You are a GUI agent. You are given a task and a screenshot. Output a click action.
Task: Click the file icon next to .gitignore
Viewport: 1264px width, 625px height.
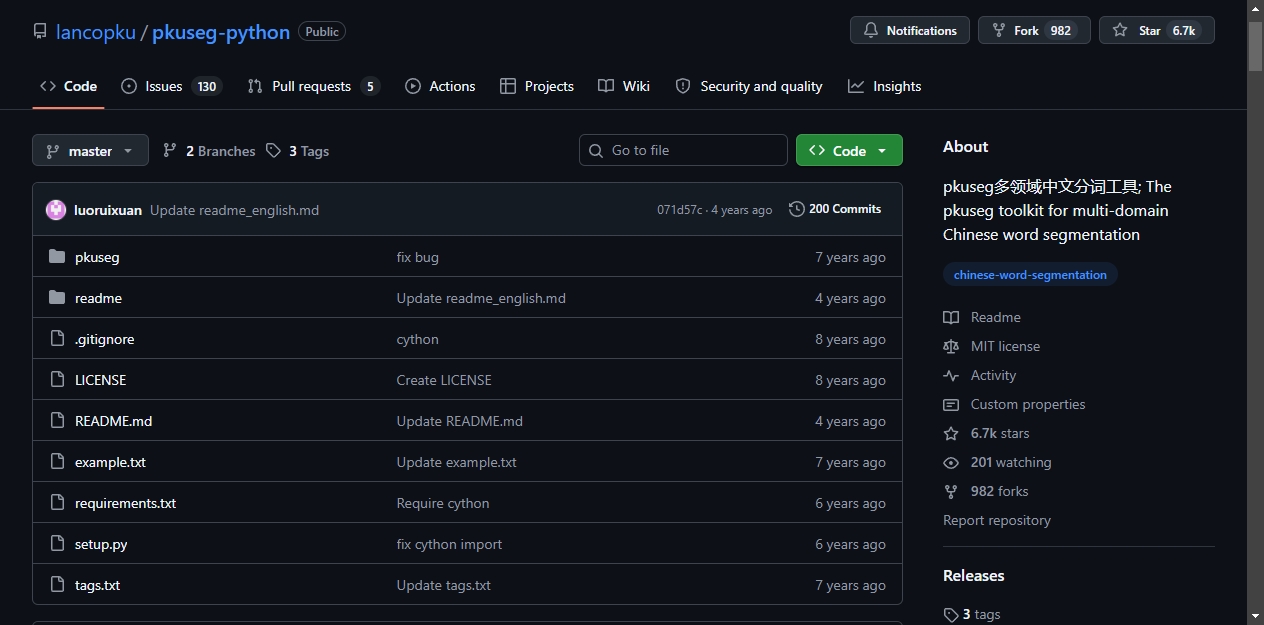point(57,339)
